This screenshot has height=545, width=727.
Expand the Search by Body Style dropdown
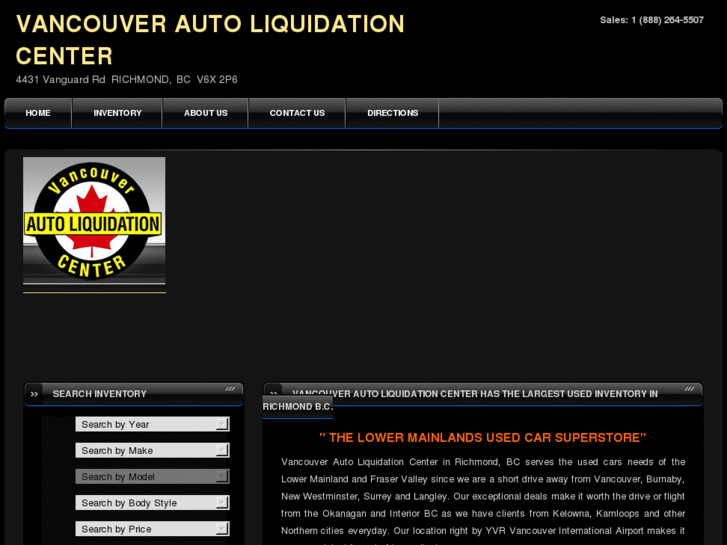(x=153, y=502)
